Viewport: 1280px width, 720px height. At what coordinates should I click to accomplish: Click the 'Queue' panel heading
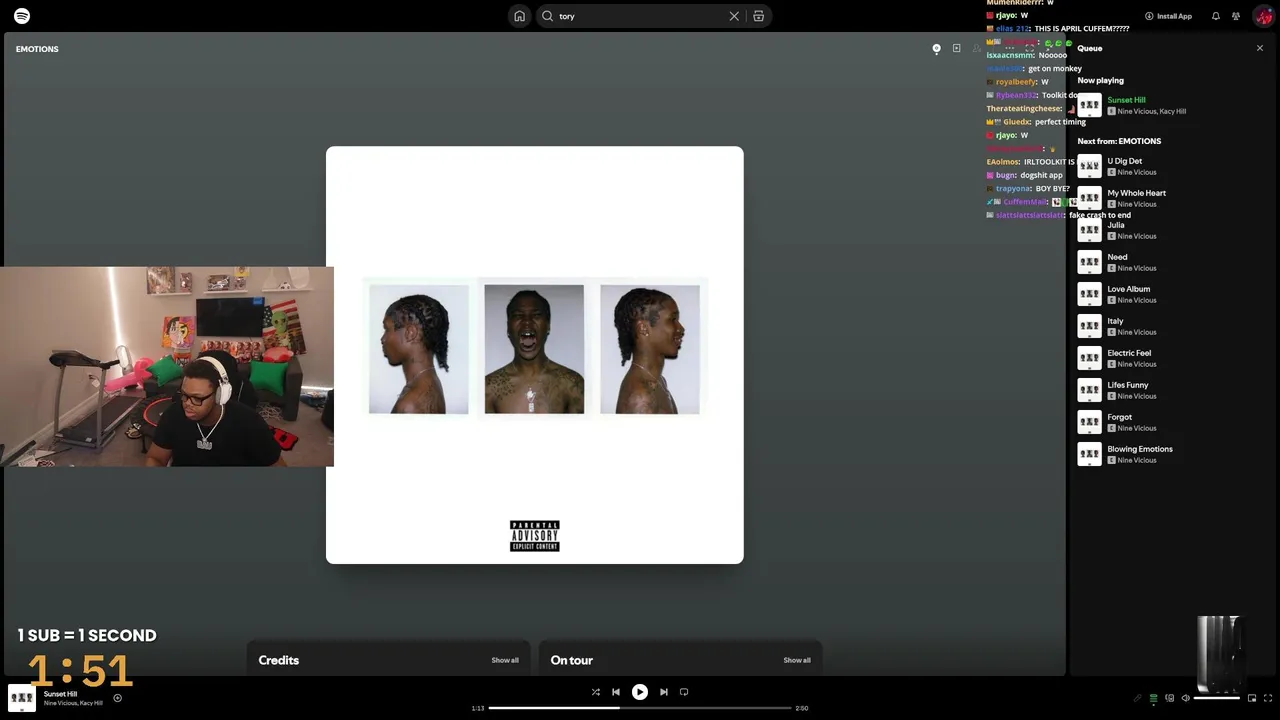pos(1090,48)
